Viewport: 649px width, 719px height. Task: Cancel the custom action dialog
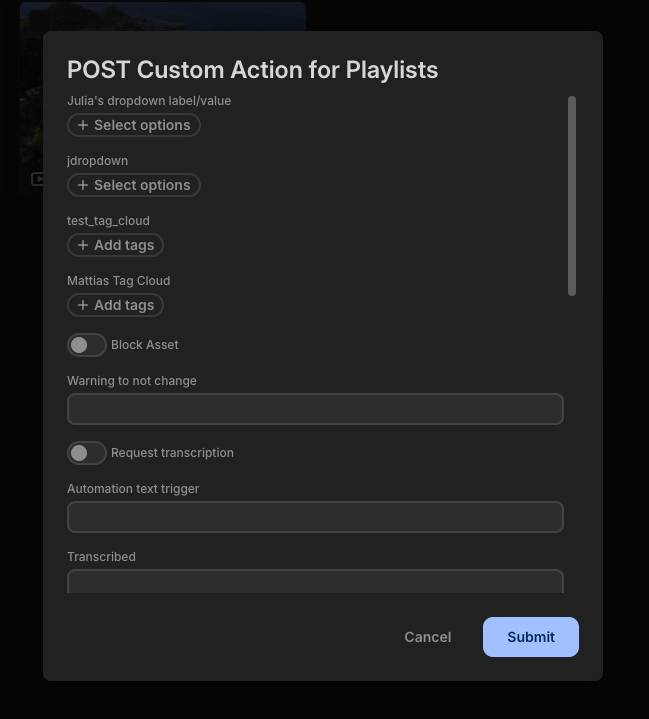coord(427,637)
